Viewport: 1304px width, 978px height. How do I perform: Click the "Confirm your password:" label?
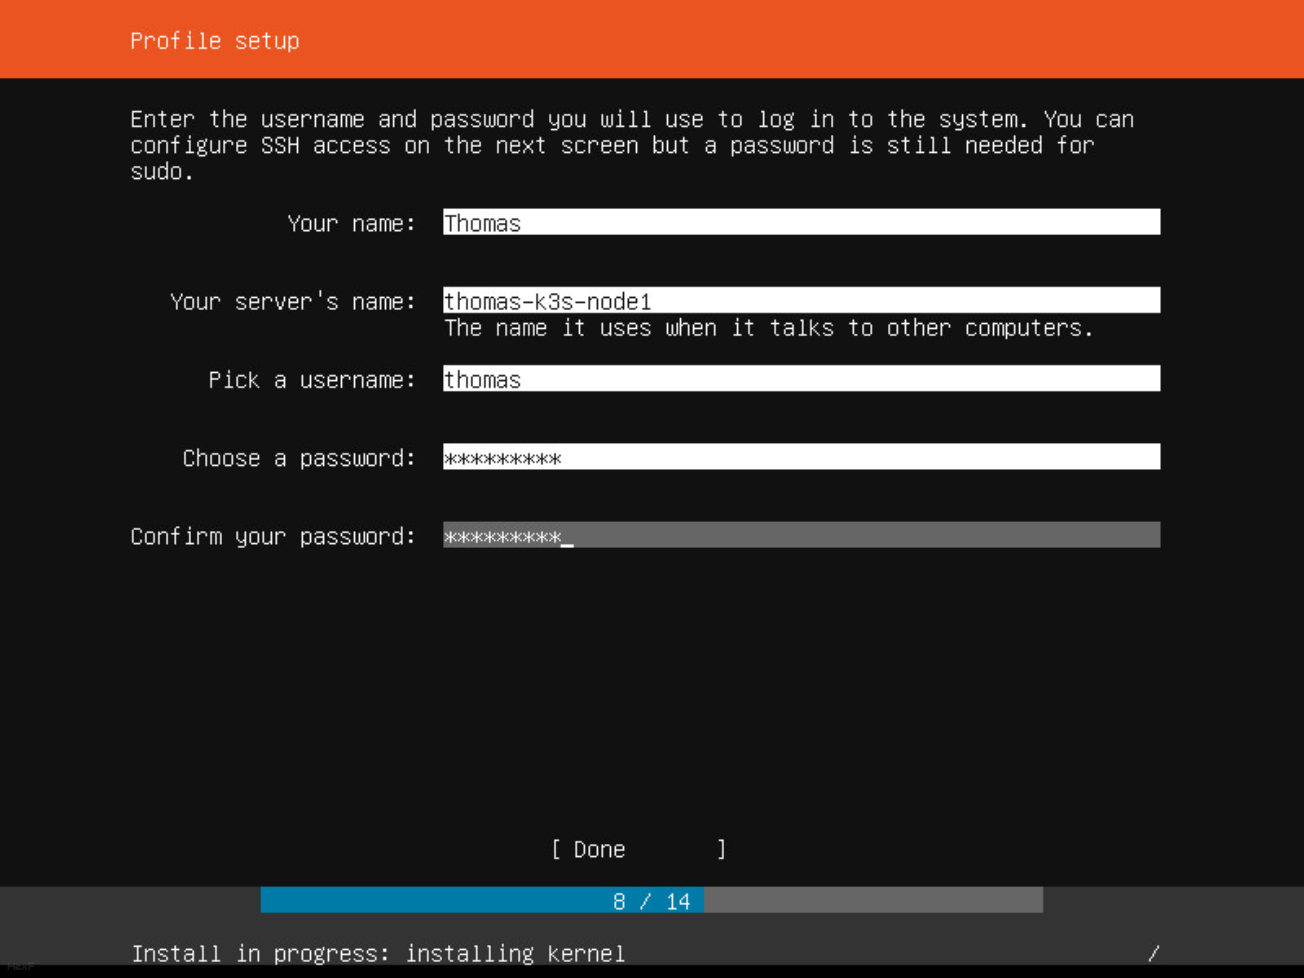click(272, 536)
